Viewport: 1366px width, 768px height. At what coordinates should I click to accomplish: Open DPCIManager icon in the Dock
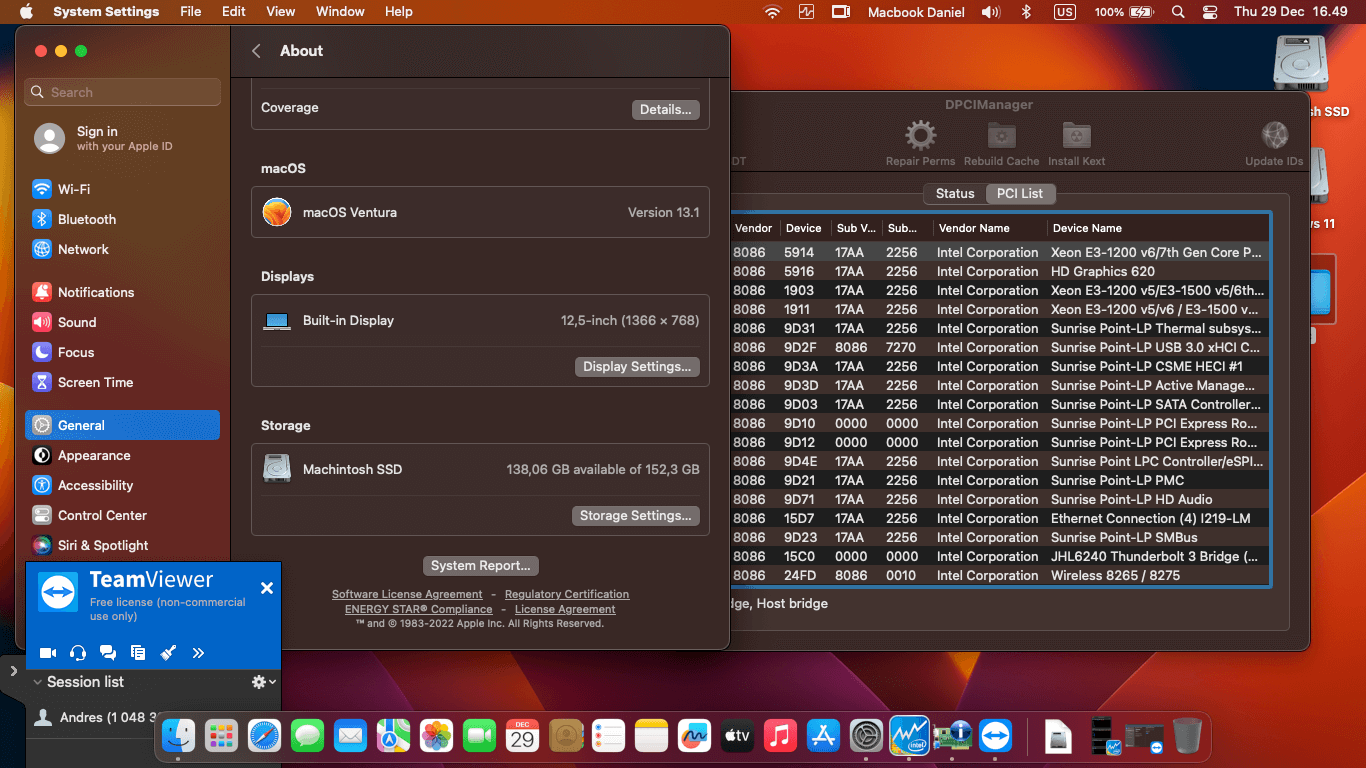pos(953,737)
